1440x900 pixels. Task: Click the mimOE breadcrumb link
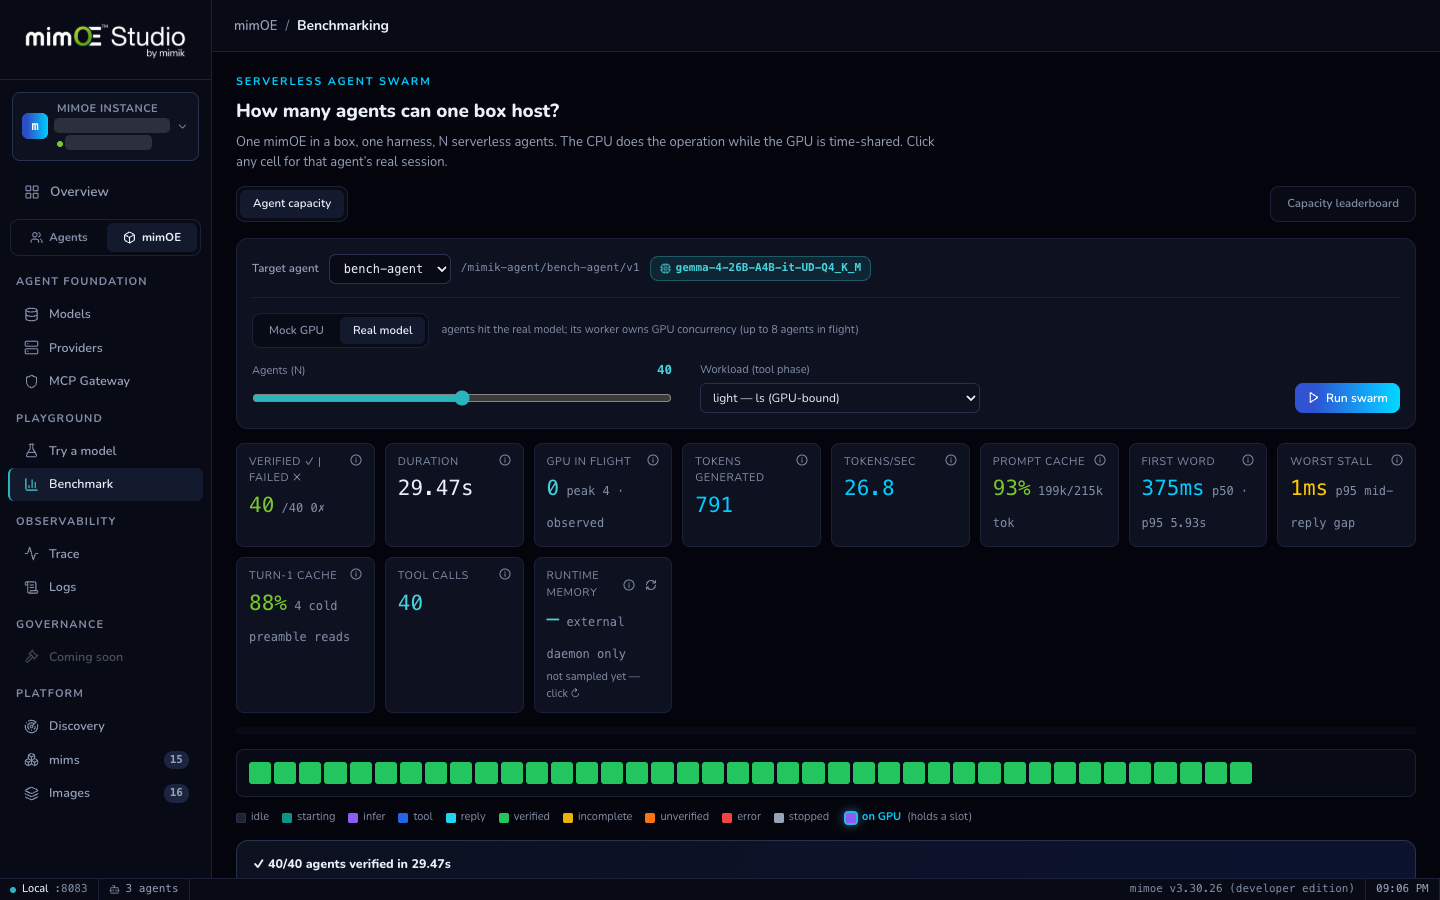256,26
